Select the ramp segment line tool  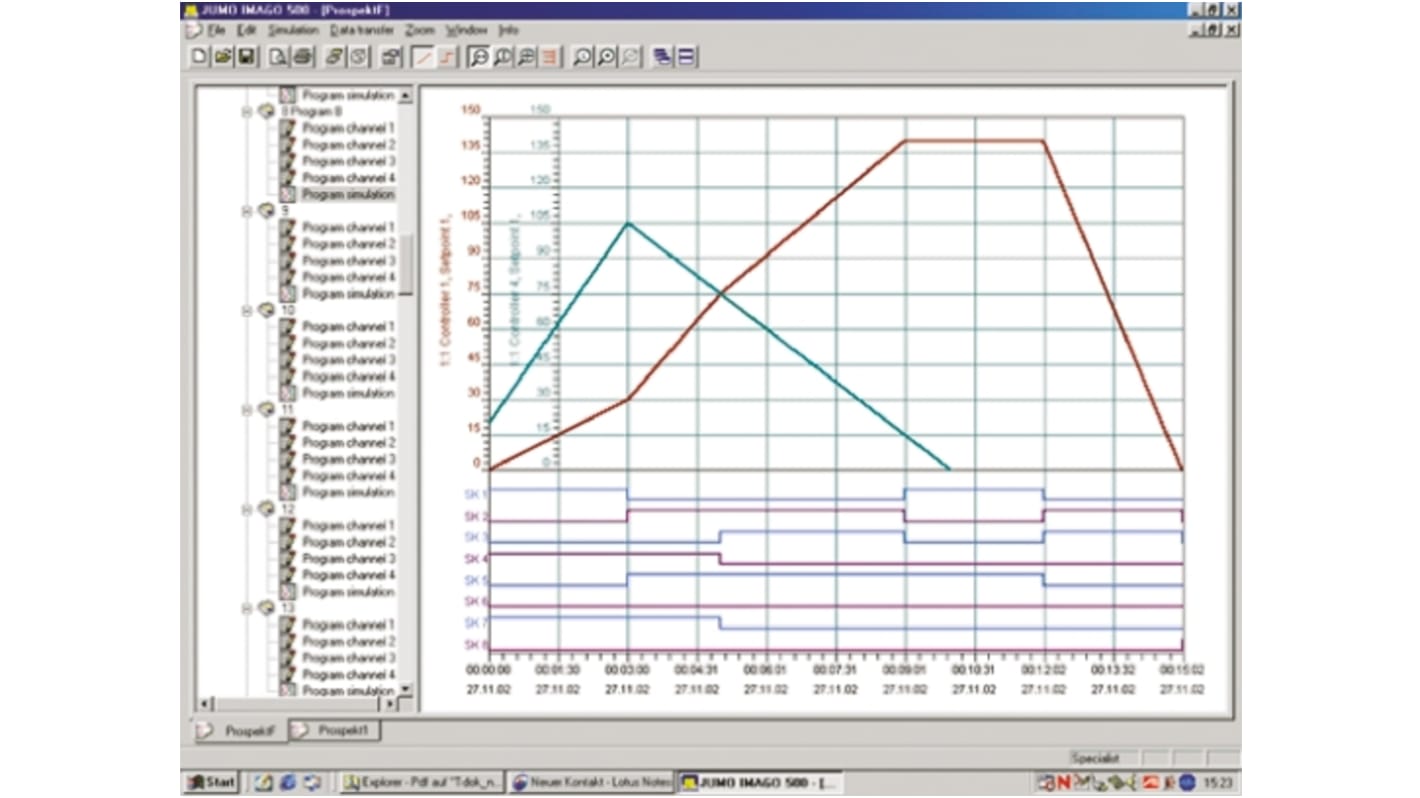(422, 57)
